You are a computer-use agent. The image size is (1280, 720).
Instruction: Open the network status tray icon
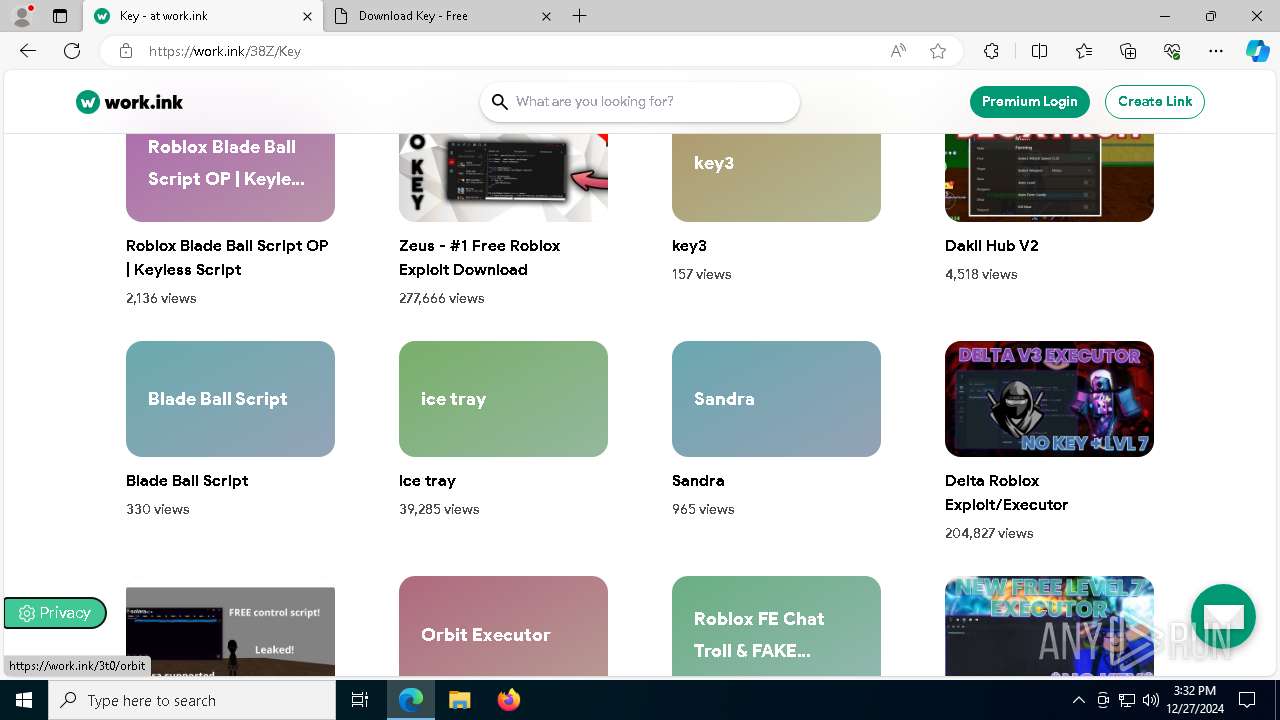click(x=1127, y=700)
